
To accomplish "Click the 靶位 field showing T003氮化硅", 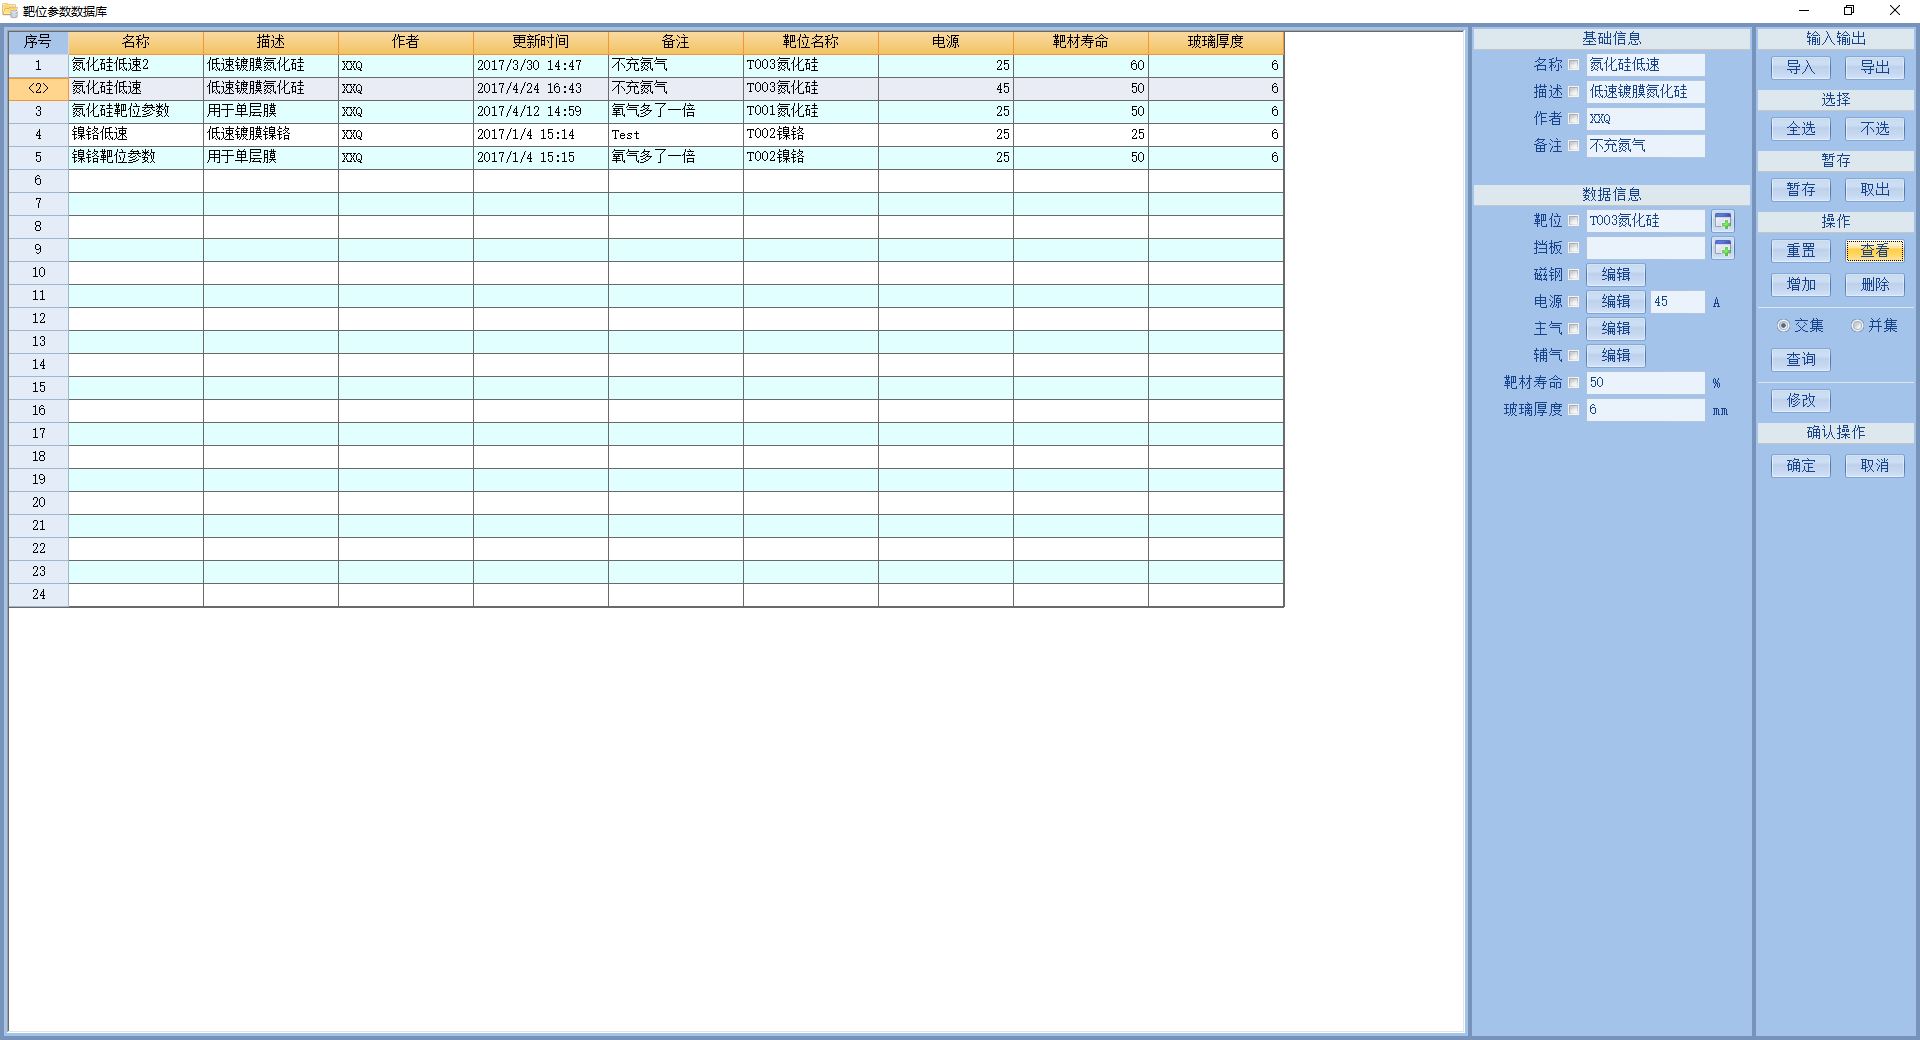I will pyautogui.click(x=1645, y=221).
